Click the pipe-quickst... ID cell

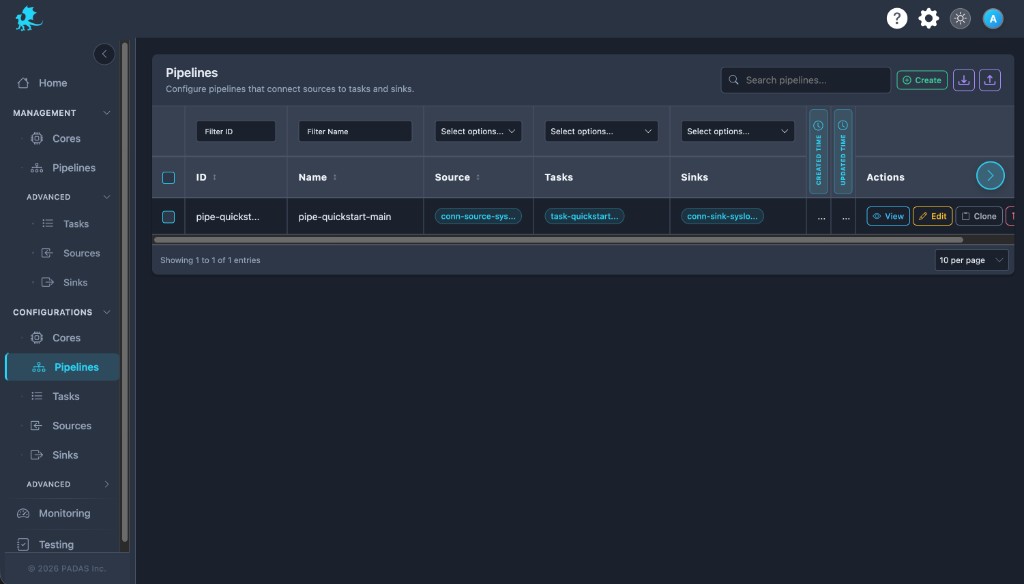(227, 217)
